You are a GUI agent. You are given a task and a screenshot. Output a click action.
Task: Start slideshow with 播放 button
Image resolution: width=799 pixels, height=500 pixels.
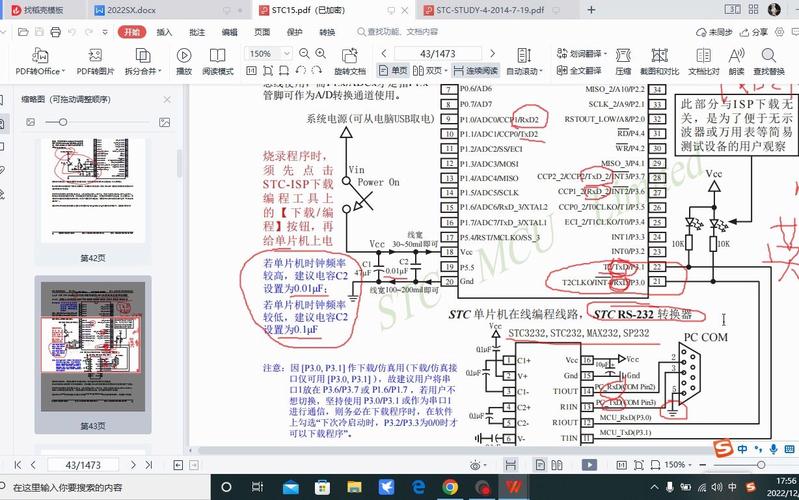point(183,61)
